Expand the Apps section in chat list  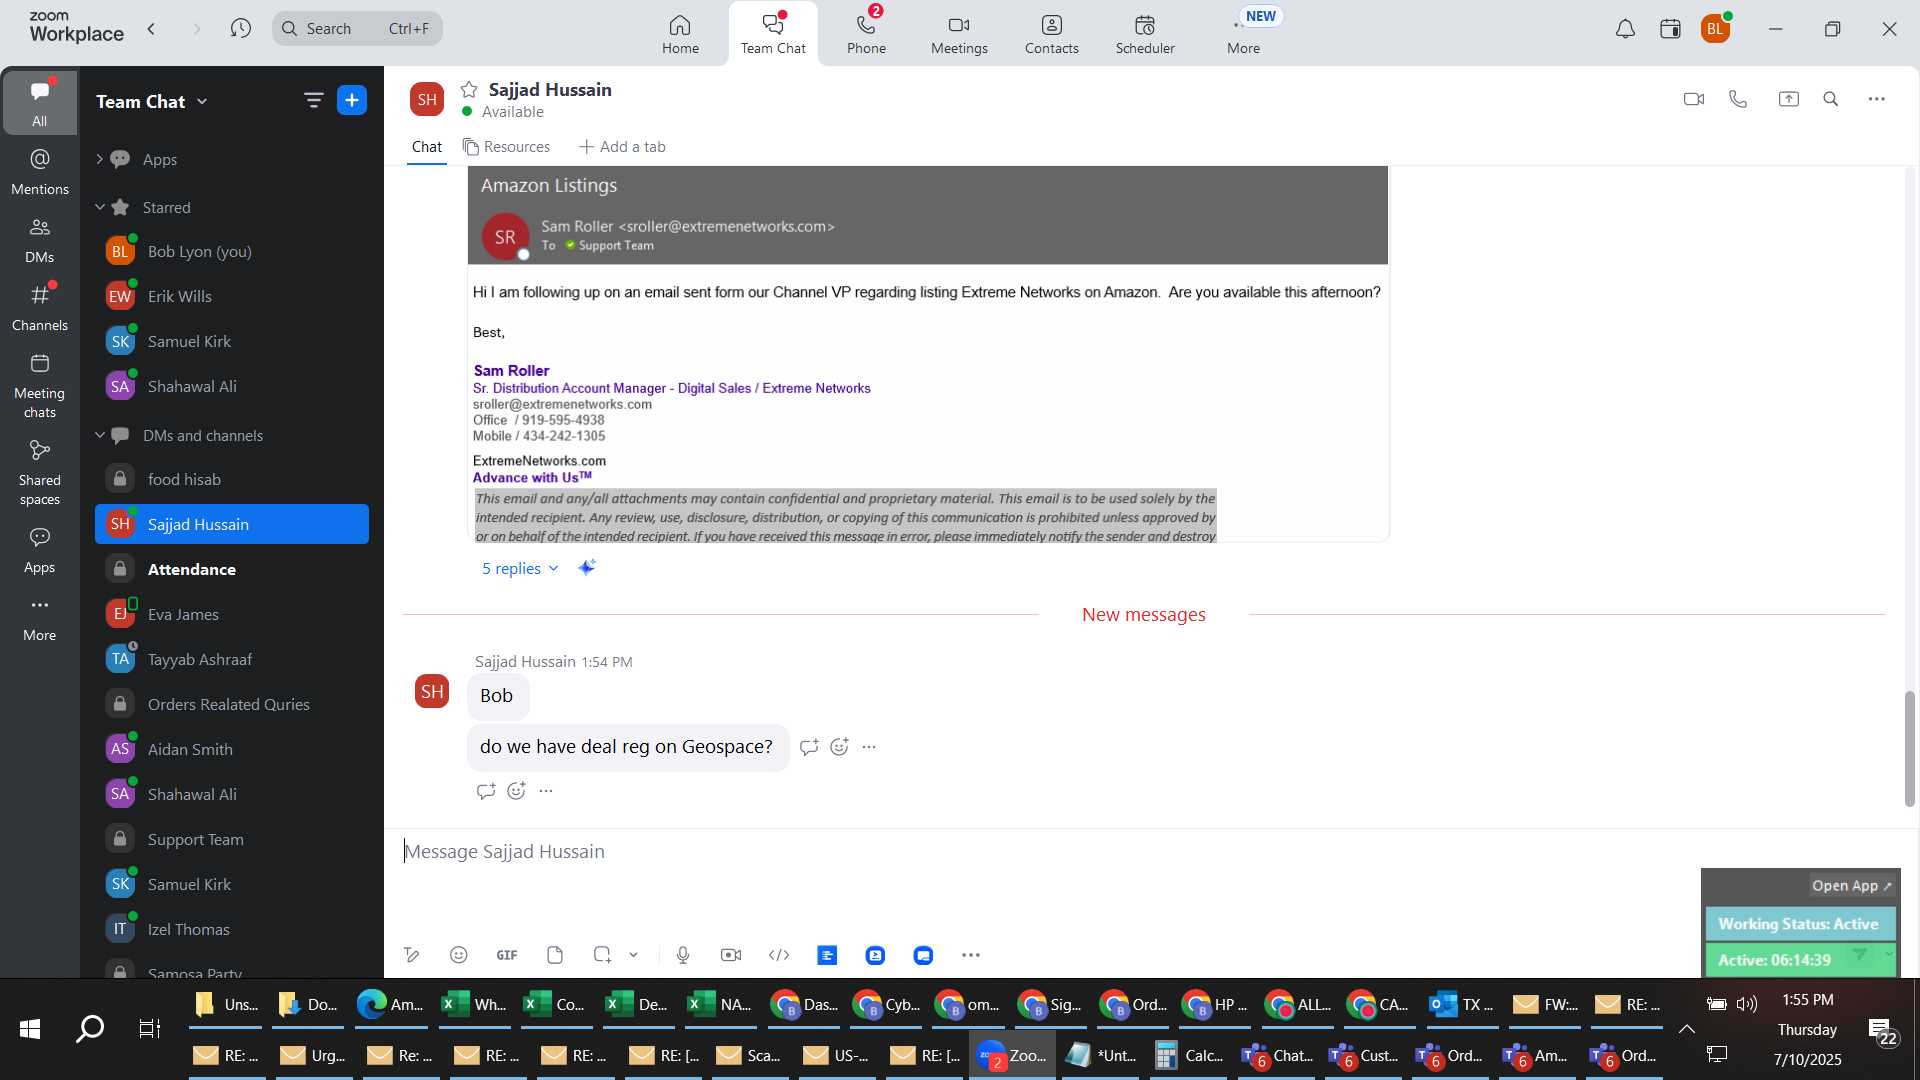pyautogui.click(x=99, y=159)
